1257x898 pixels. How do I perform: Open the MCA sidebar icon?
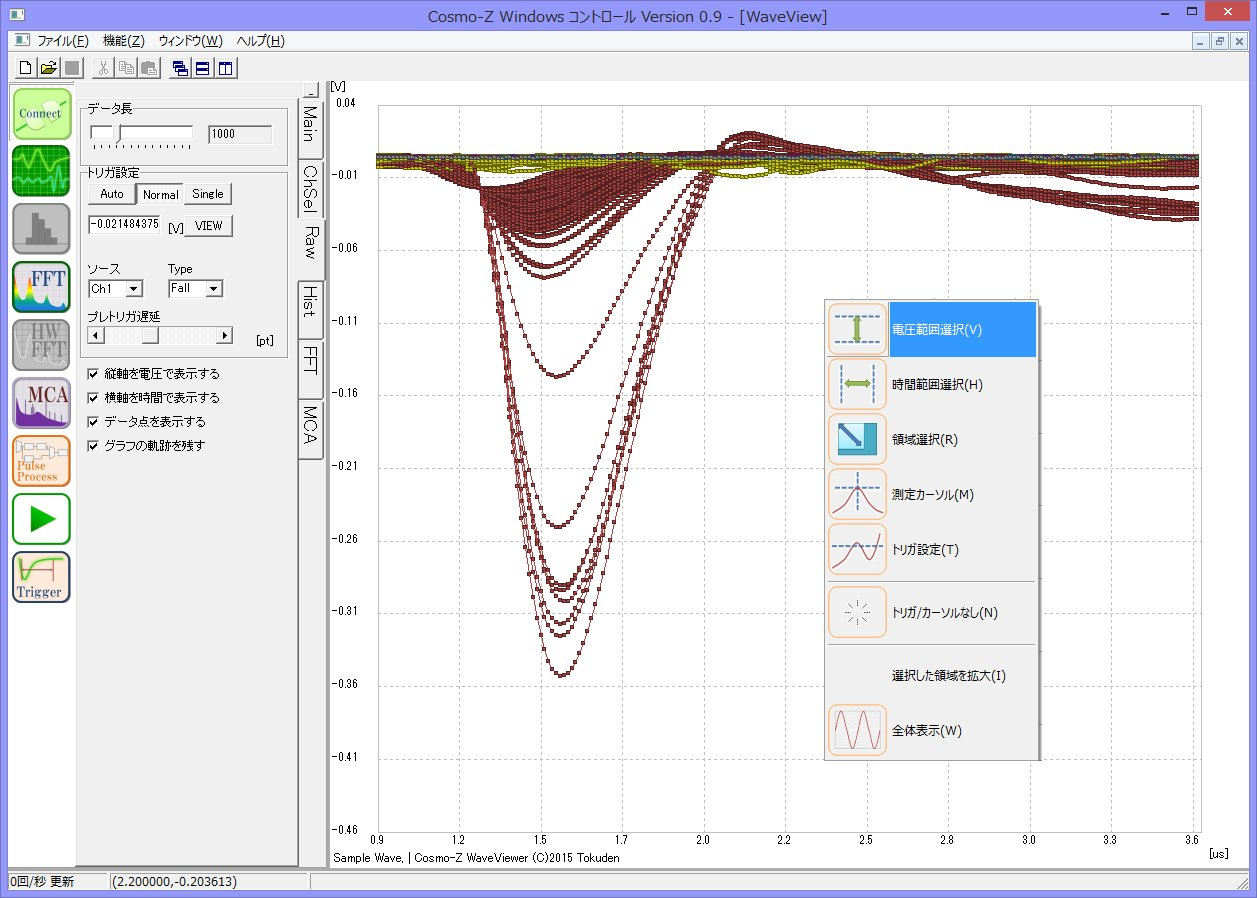coord(41,403)
